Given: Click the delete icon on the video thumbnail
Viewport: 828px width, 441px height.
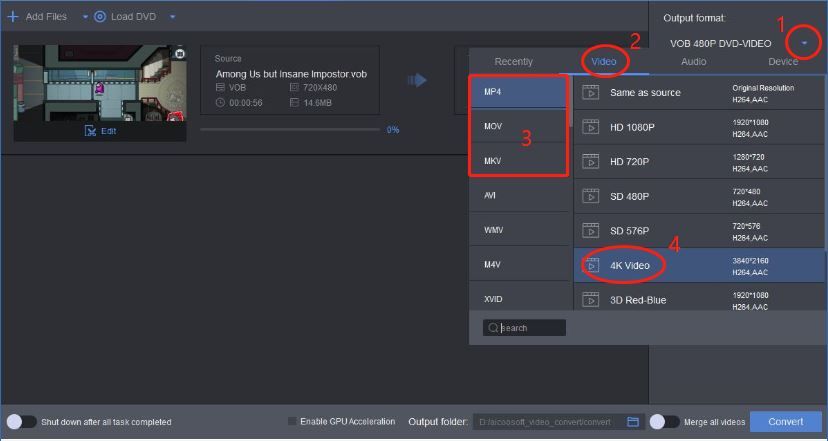Looking at the screenshot, I should coord(179,53).
